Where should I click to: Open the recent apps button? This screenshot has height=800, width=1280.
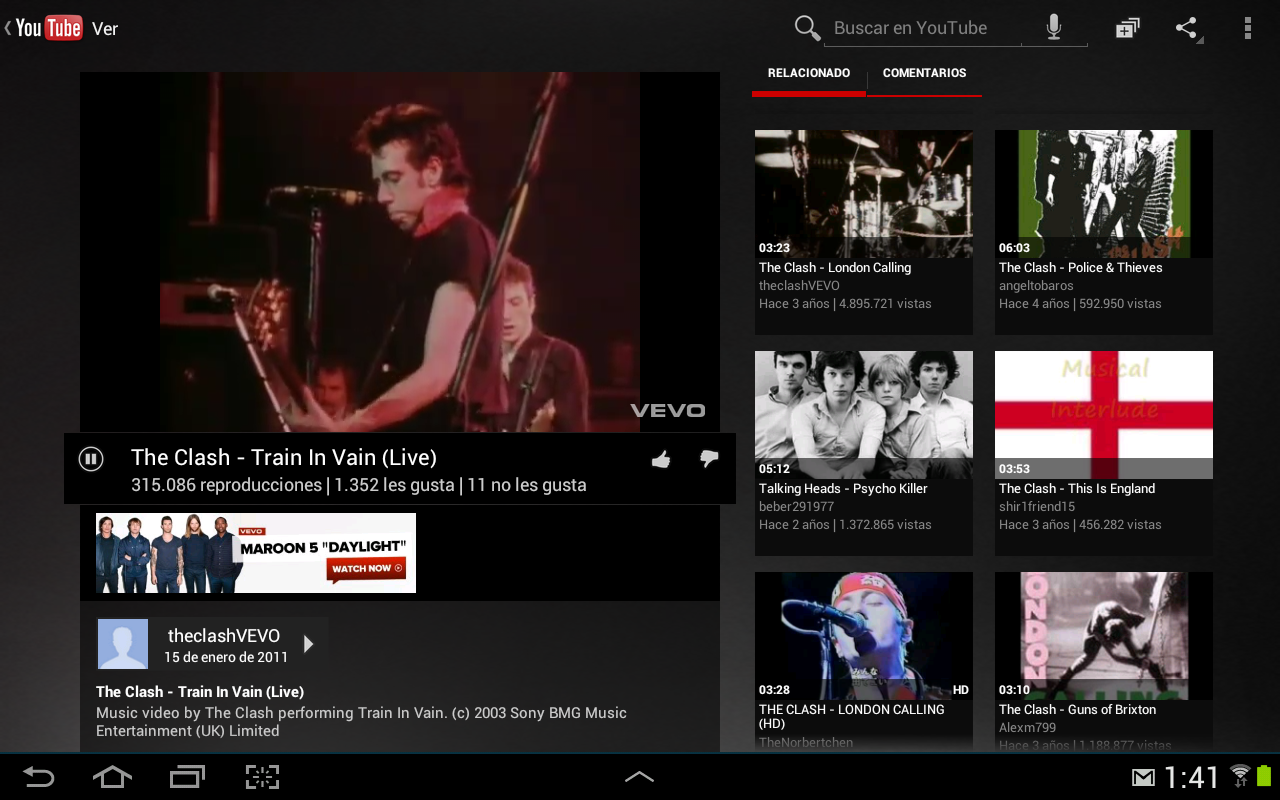(x=187, y=777)
